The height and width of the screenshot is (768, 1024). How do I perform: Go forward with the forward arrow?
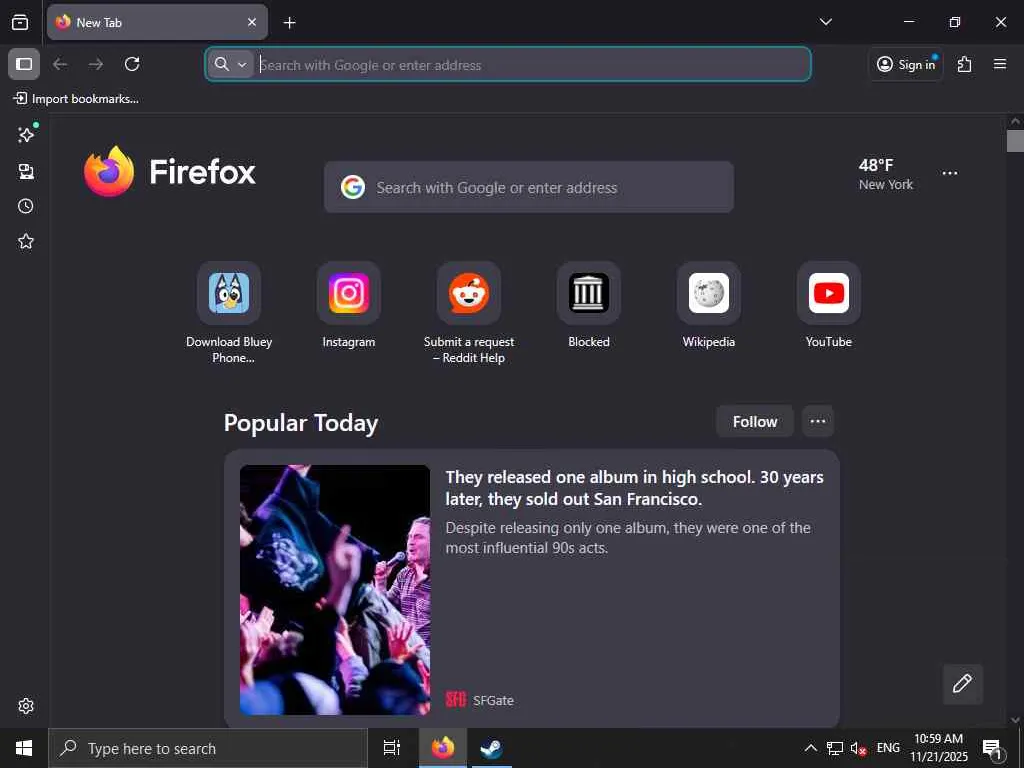click(x=96, y=64)
